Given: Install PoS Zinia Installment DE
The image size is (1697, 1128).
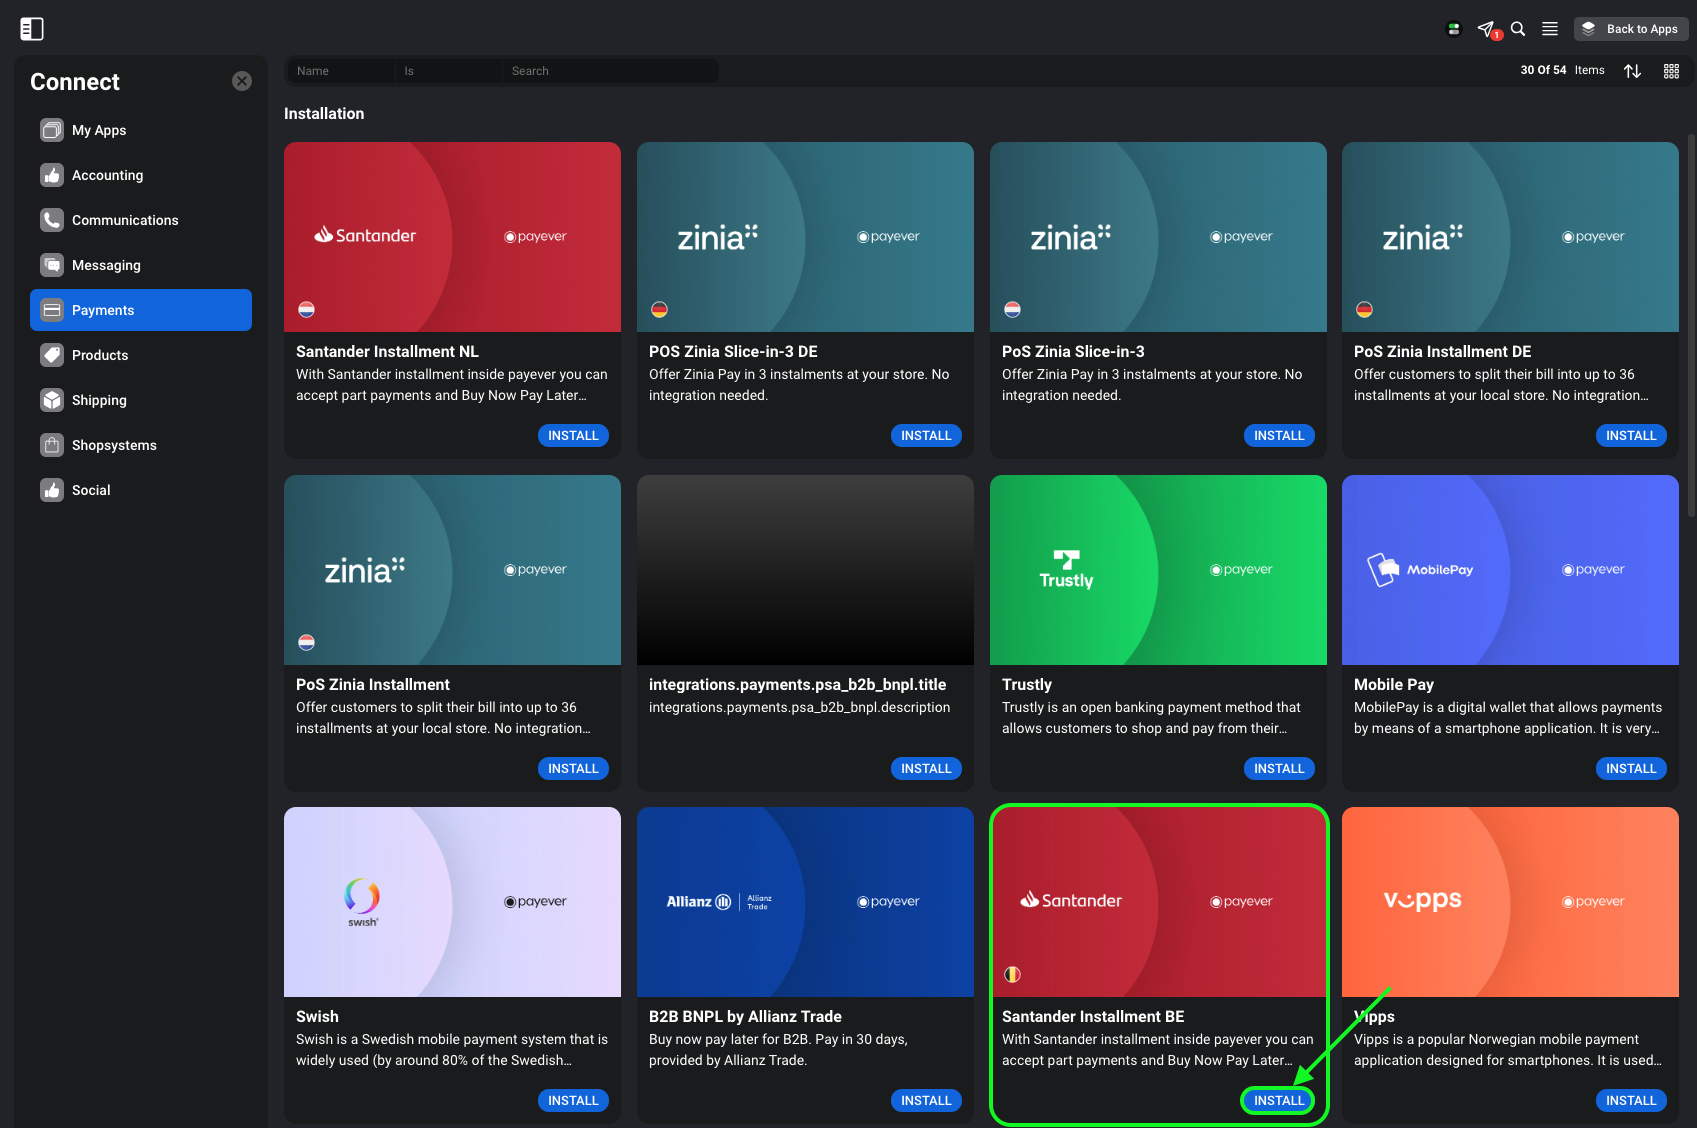Looking at the screenshot, I should tap(1631, 436).
